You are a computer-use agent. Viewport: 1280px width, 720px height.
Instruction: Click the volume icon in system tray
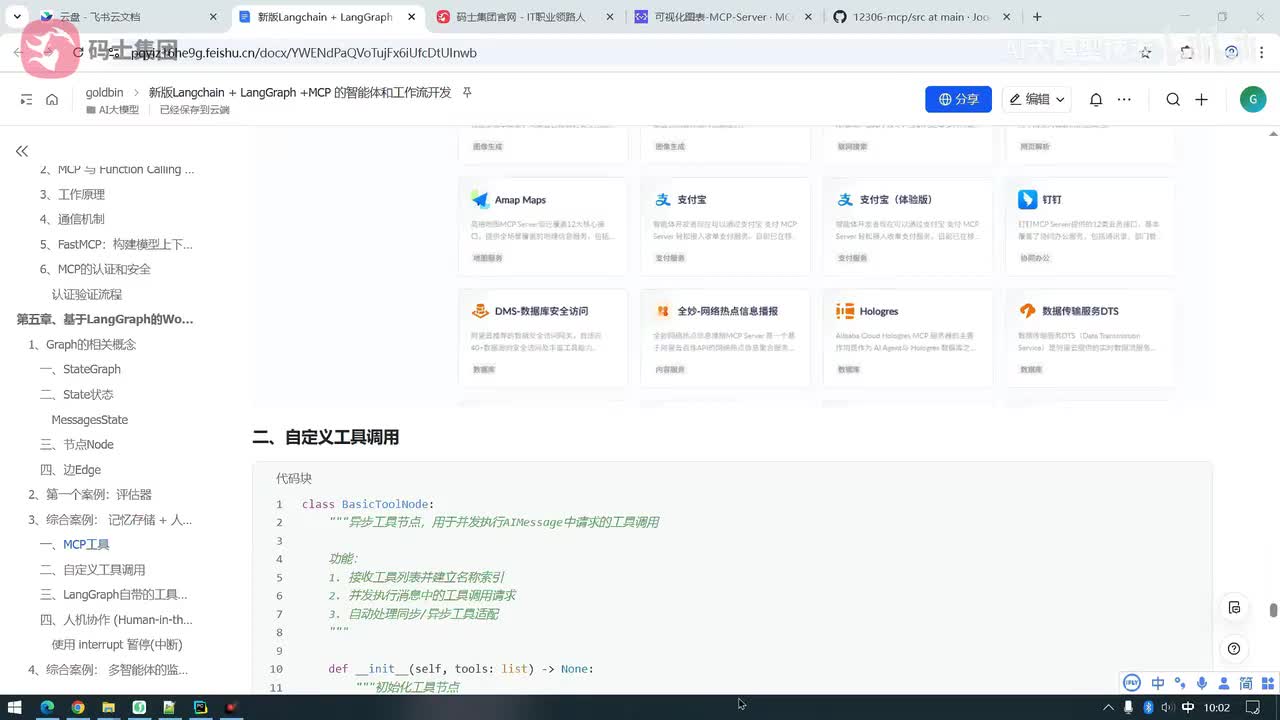coord(1166,707)
